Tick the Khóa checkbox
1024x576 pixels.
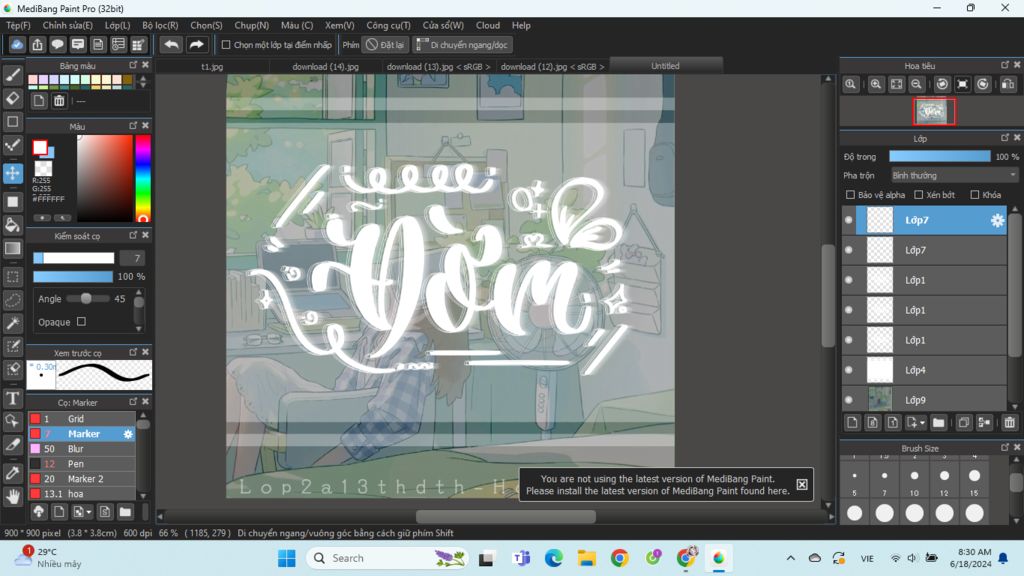974,195
